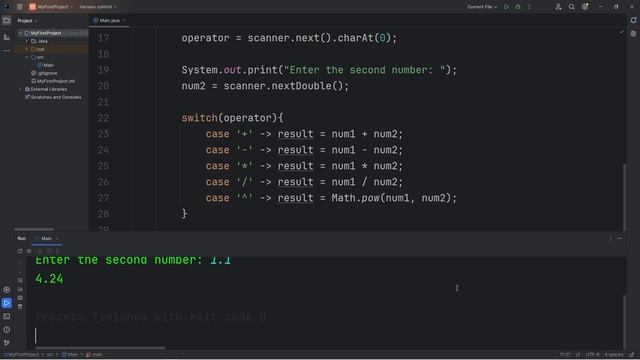This screenshot has height=360, width=640.
Task: Click Main class in the breadcrumb bar
Action: [70, 355]
